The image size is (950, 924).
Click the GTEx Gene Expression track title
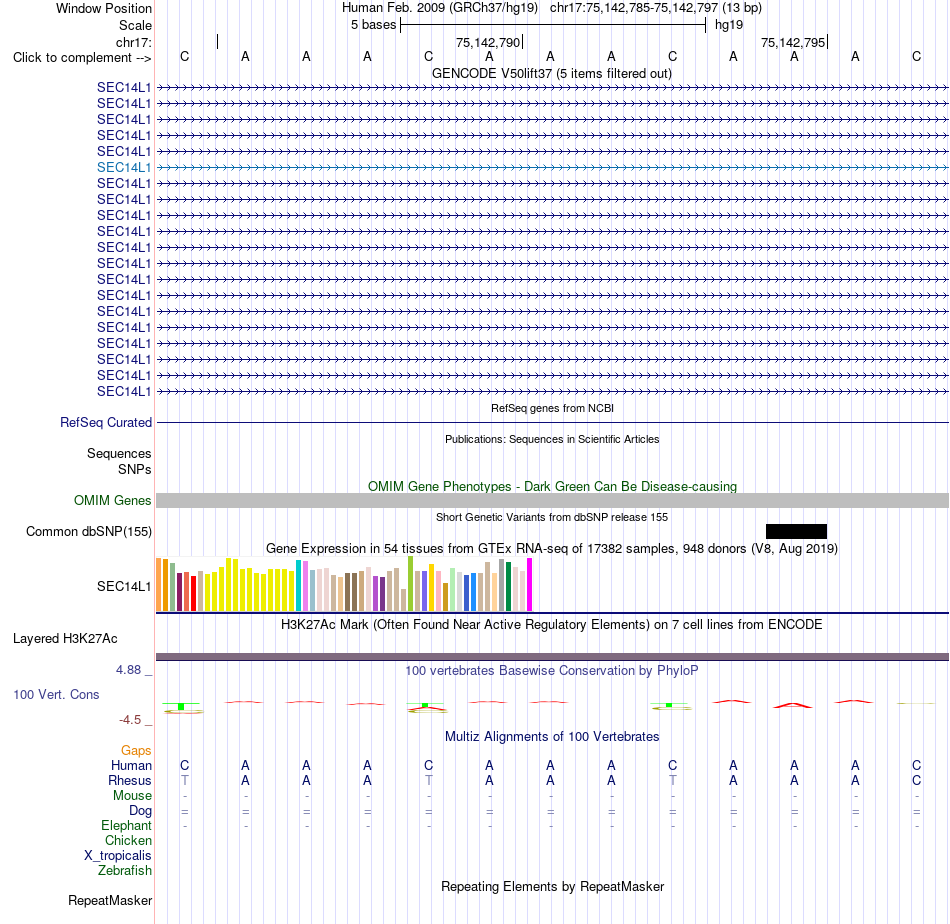[552, 548]
